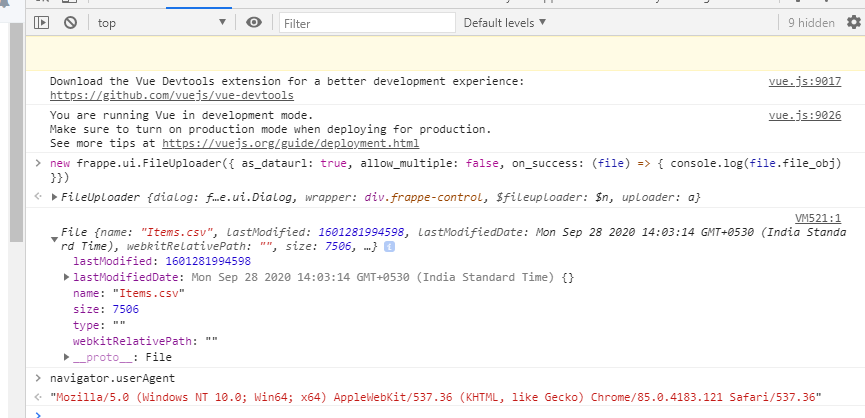This screenshot has width=865, height=418.
Task: Click the 9 hidden messages label
Action: point(811,23)
